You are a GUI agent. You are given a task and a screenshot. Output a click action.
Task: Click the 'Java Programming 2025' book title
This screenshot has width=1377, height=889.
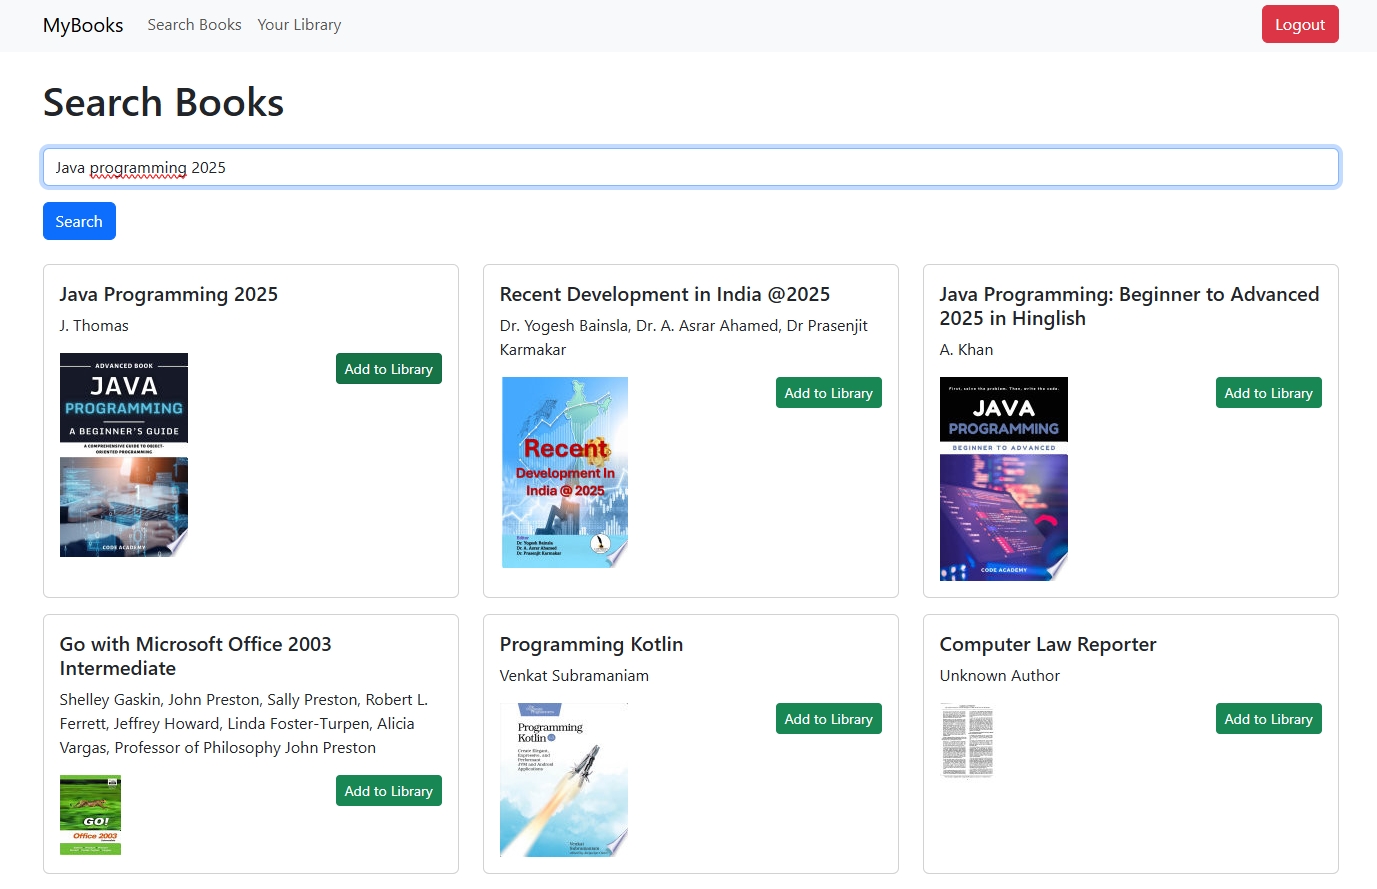coord(168,294)
